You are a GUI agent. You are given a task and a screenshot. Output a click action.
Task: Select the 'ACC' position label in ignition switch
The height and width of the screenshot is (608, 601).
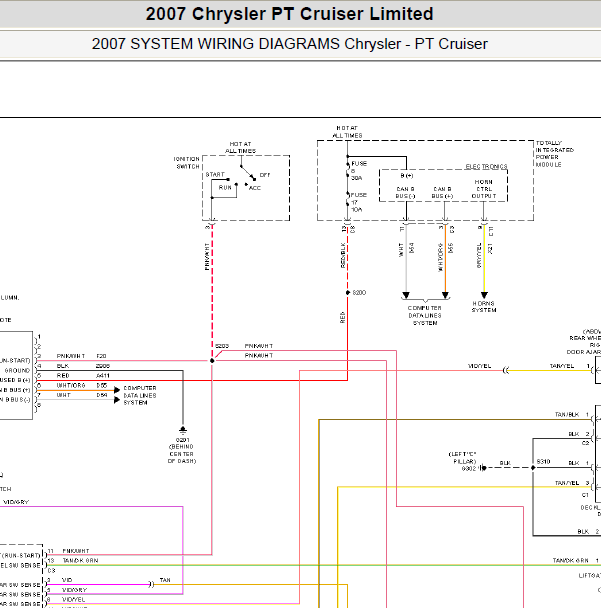click(x=255, y=188)
